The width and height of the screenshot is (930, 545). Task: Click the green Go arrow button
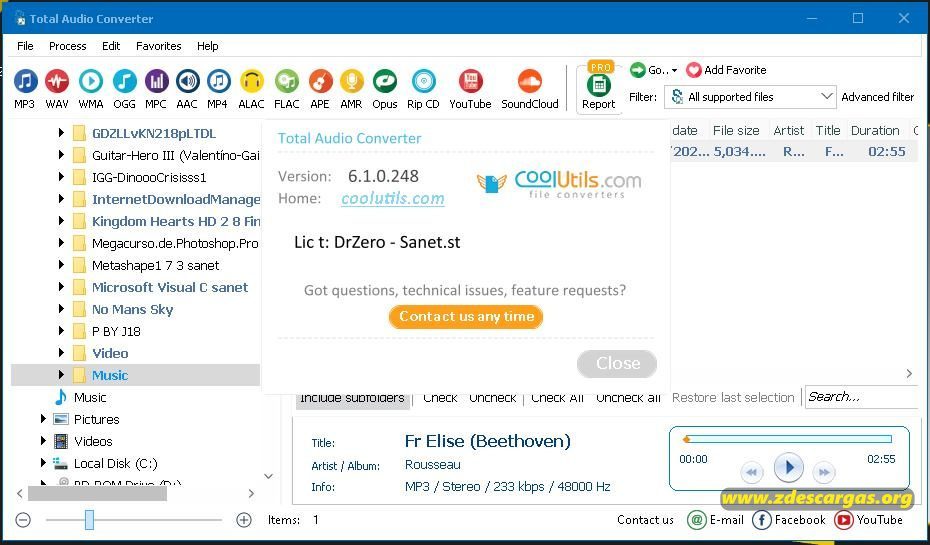638,70
